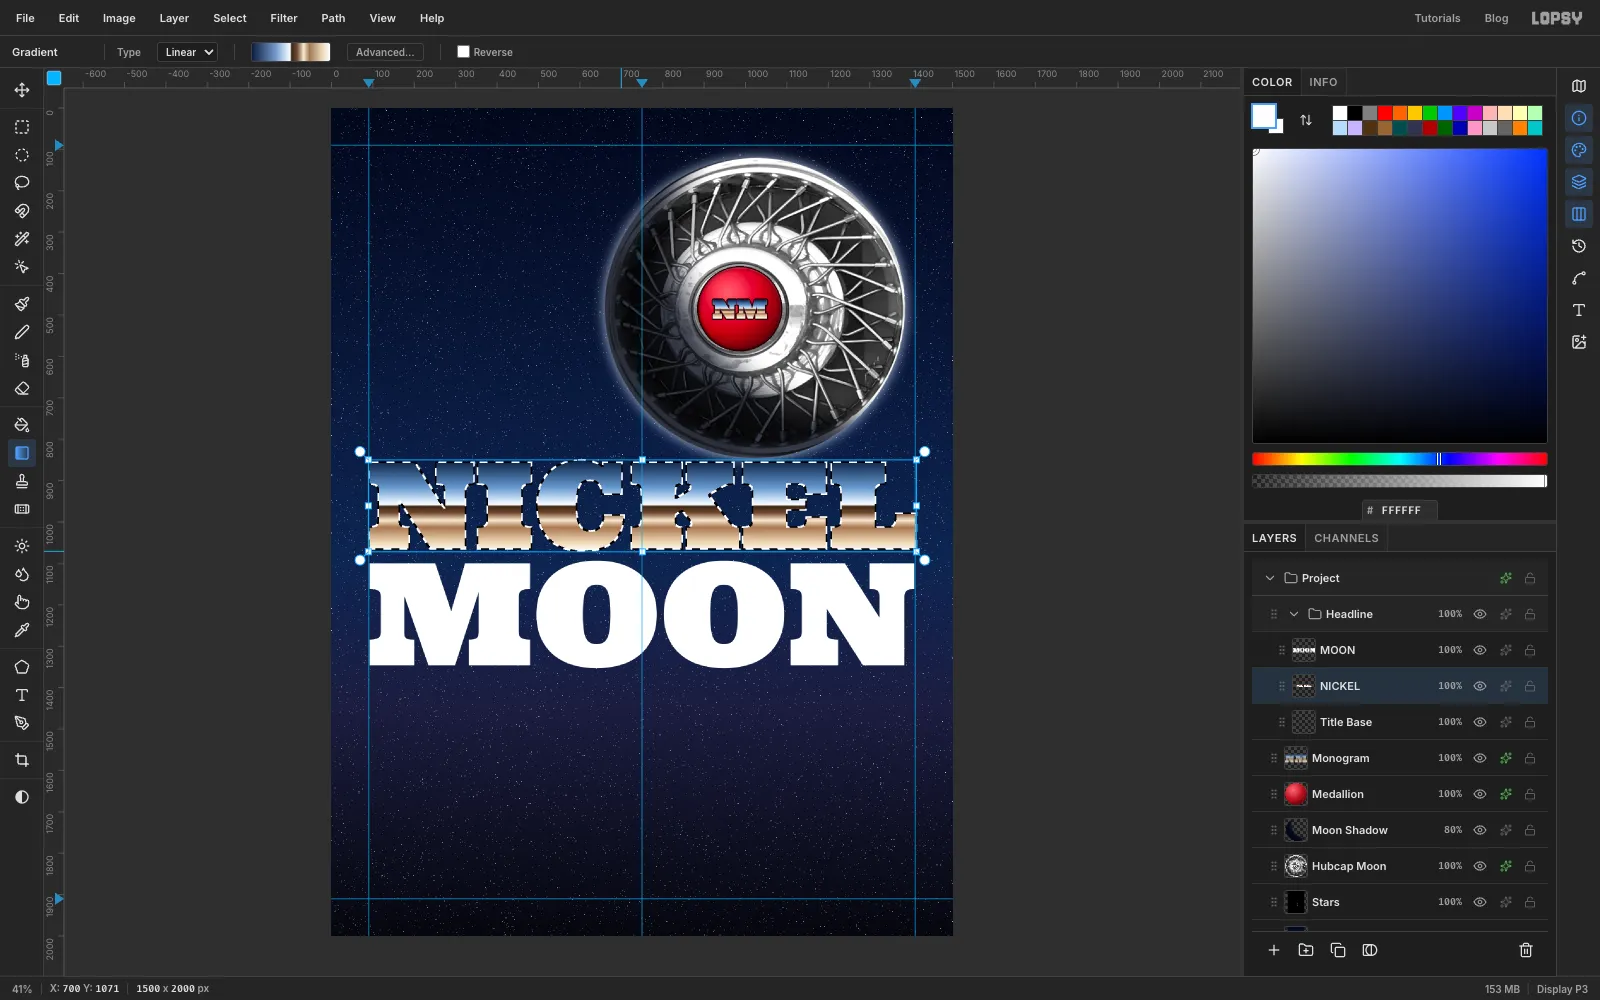Hide the Medallion layer
Screen dimensions: 1600x1000
pos(1480,794)
